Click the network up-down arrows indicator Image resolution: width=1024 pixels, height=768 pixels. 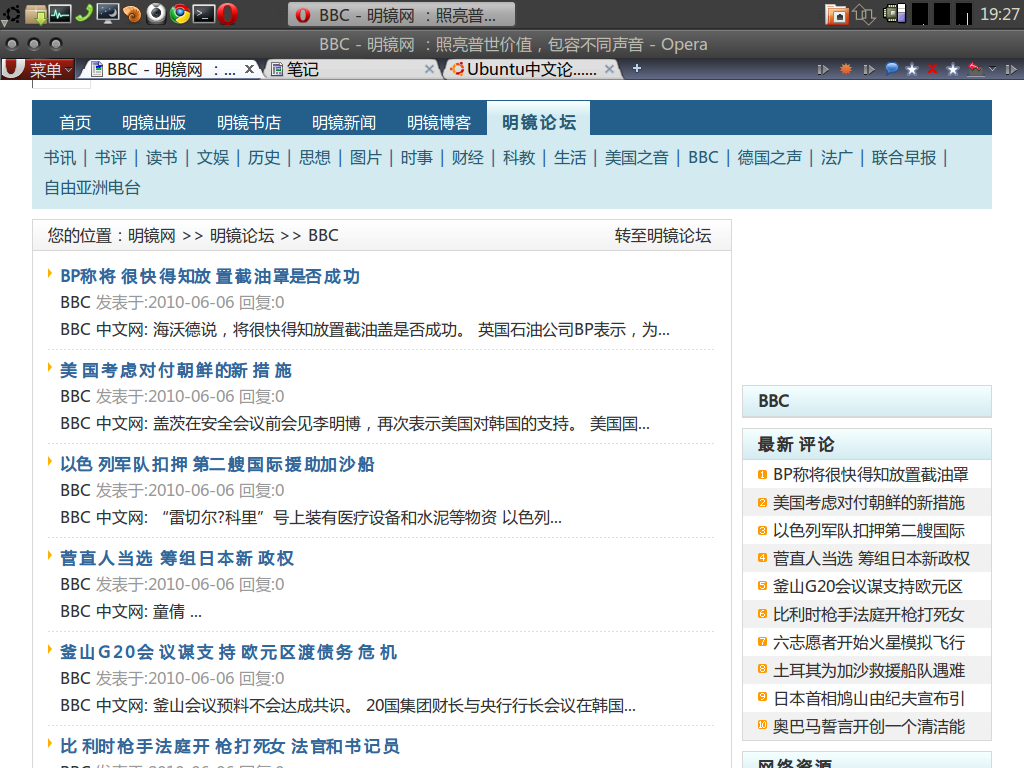pos(864,14)
